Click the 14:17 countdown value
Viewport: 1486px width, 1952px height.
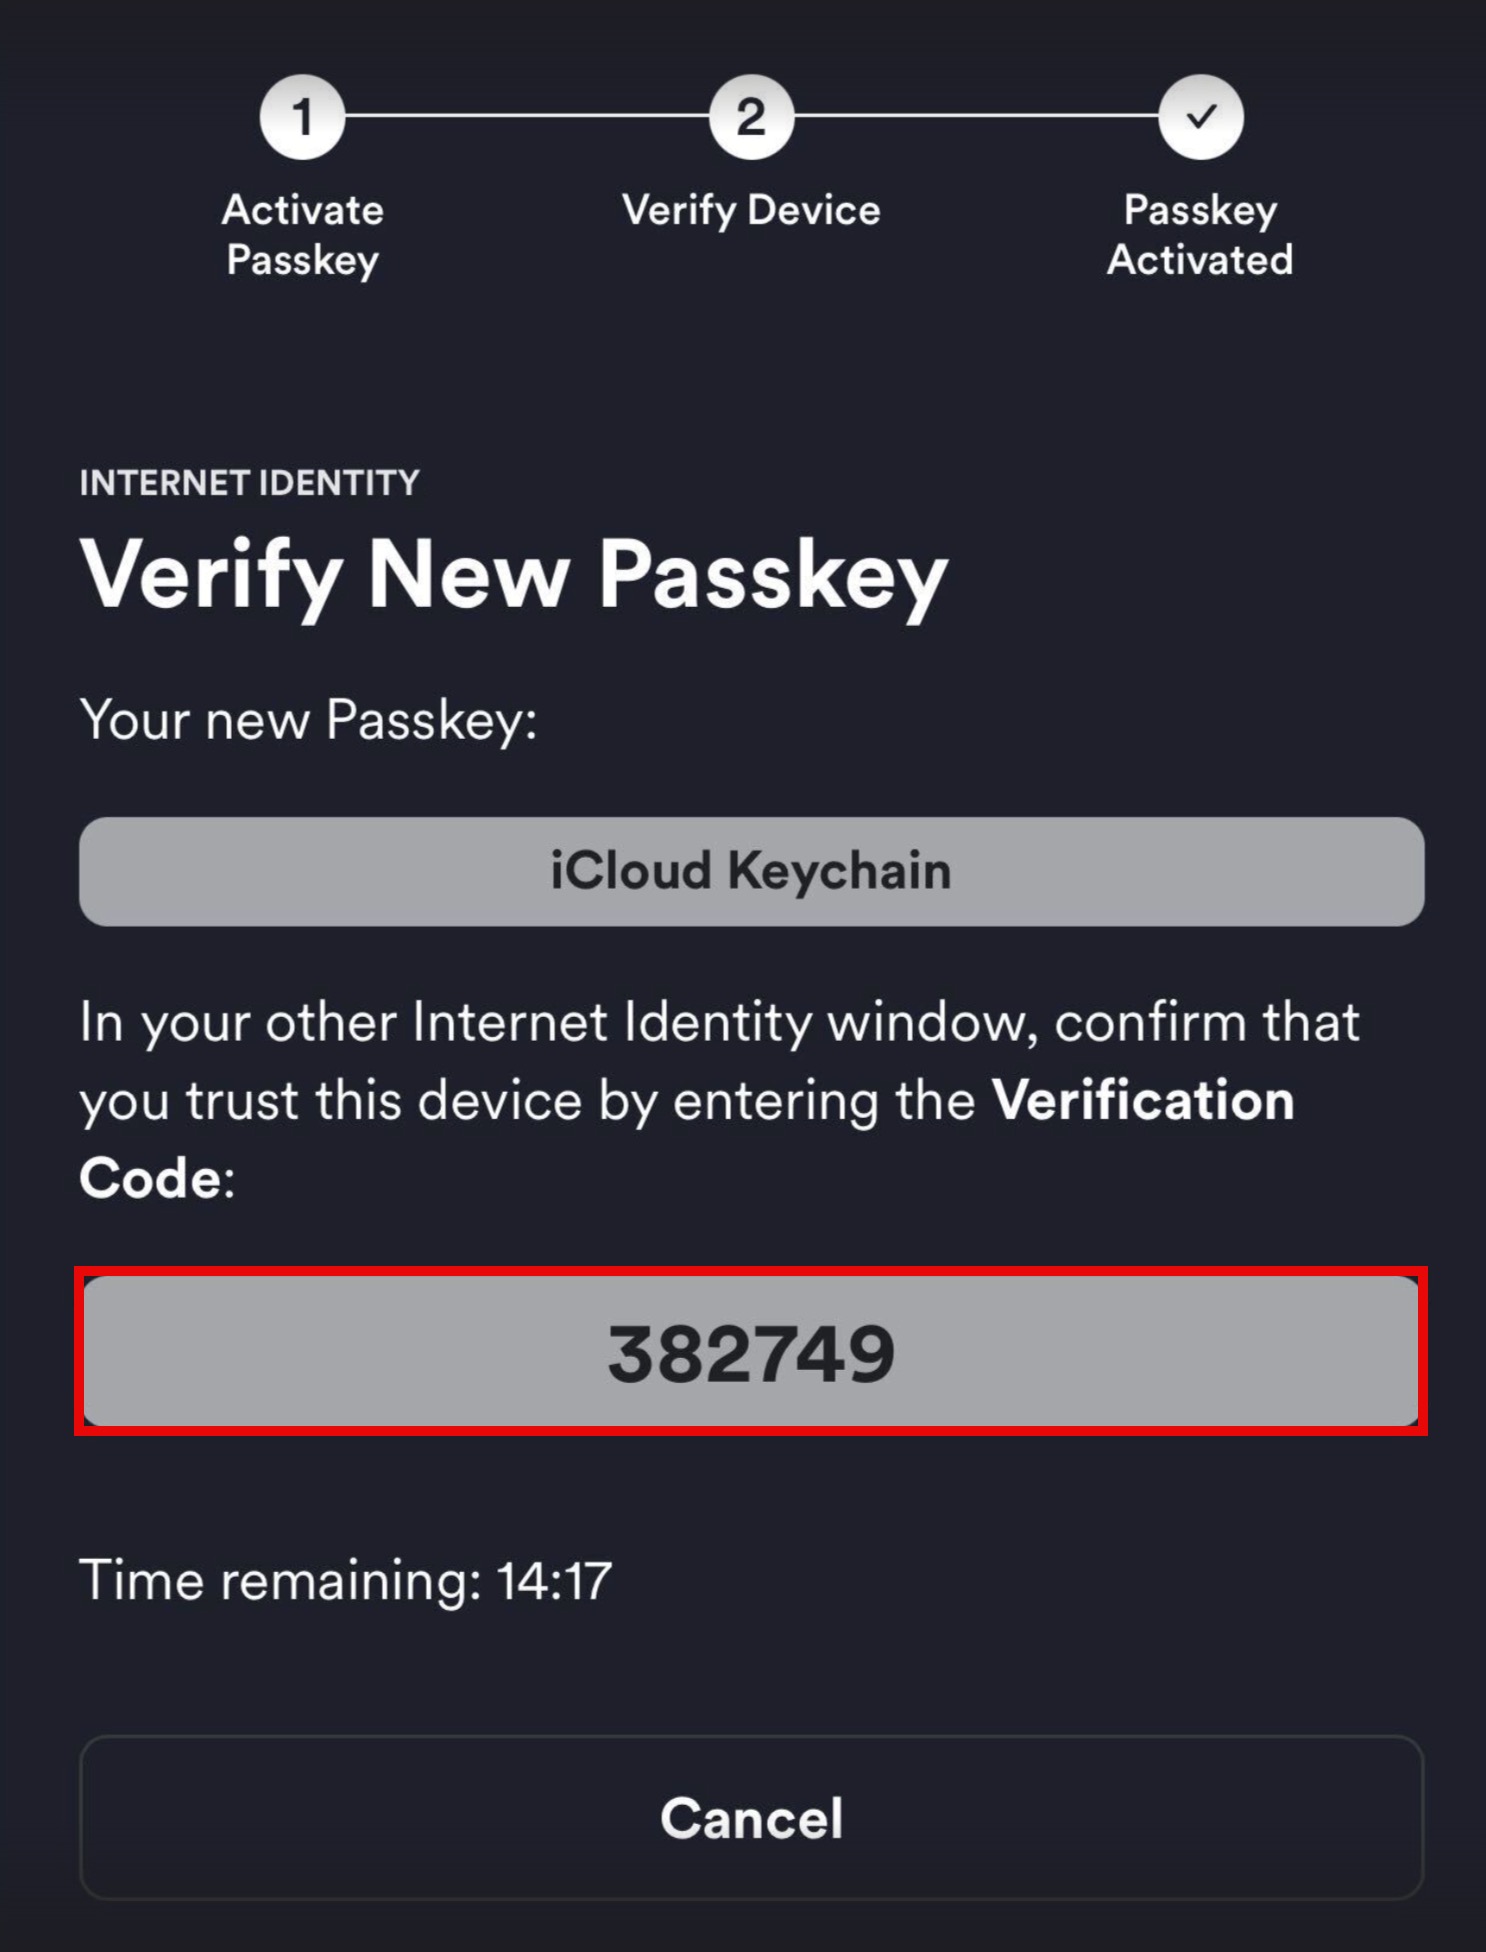[554, 1580]
